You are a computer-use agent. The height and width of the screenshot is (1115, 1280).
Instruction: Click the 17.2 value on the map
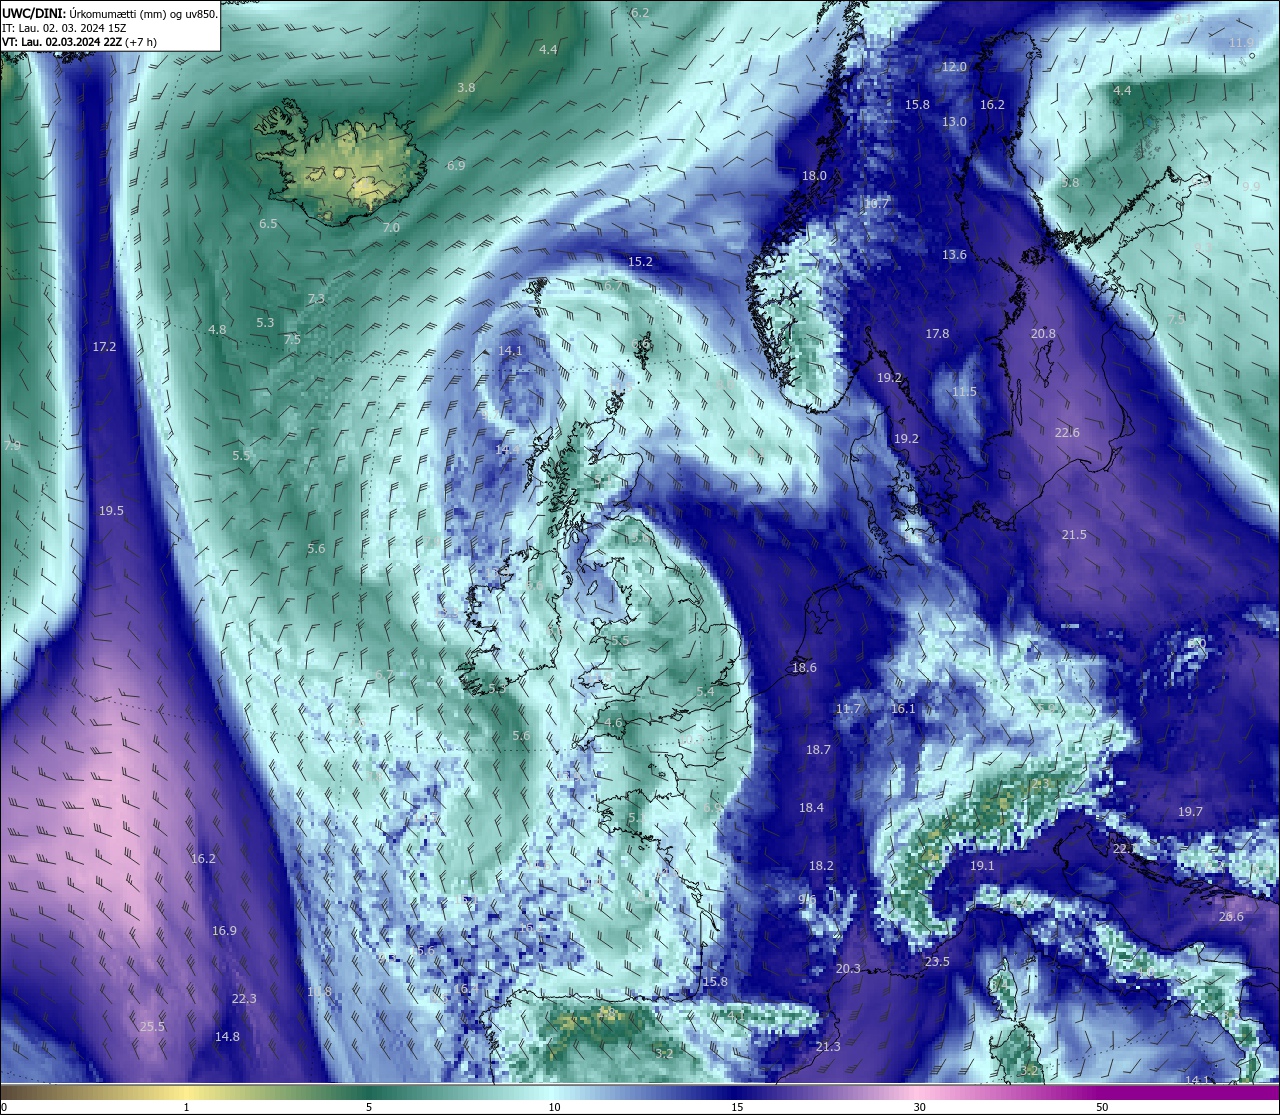104,347
